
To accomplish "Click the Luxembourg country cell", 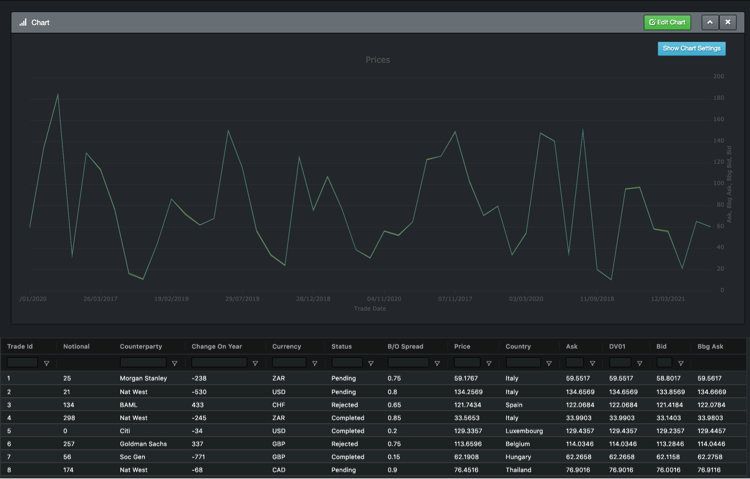I will tap(524, 431).
